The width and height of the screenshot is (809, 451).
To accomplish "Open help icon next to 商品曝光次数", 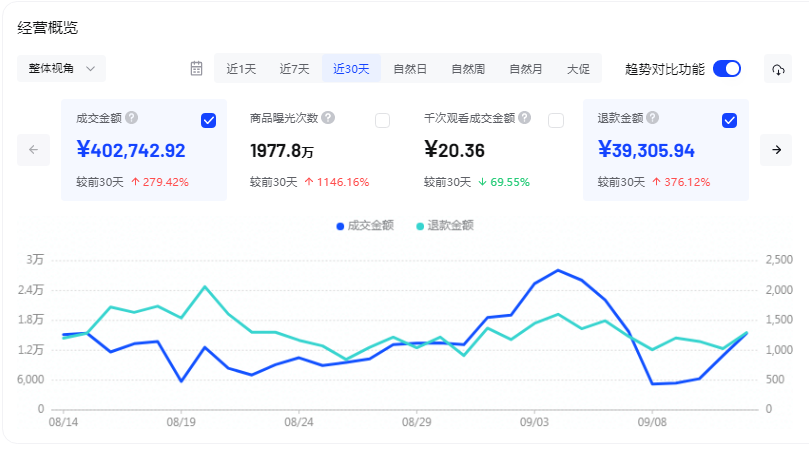I will (328, 118).
